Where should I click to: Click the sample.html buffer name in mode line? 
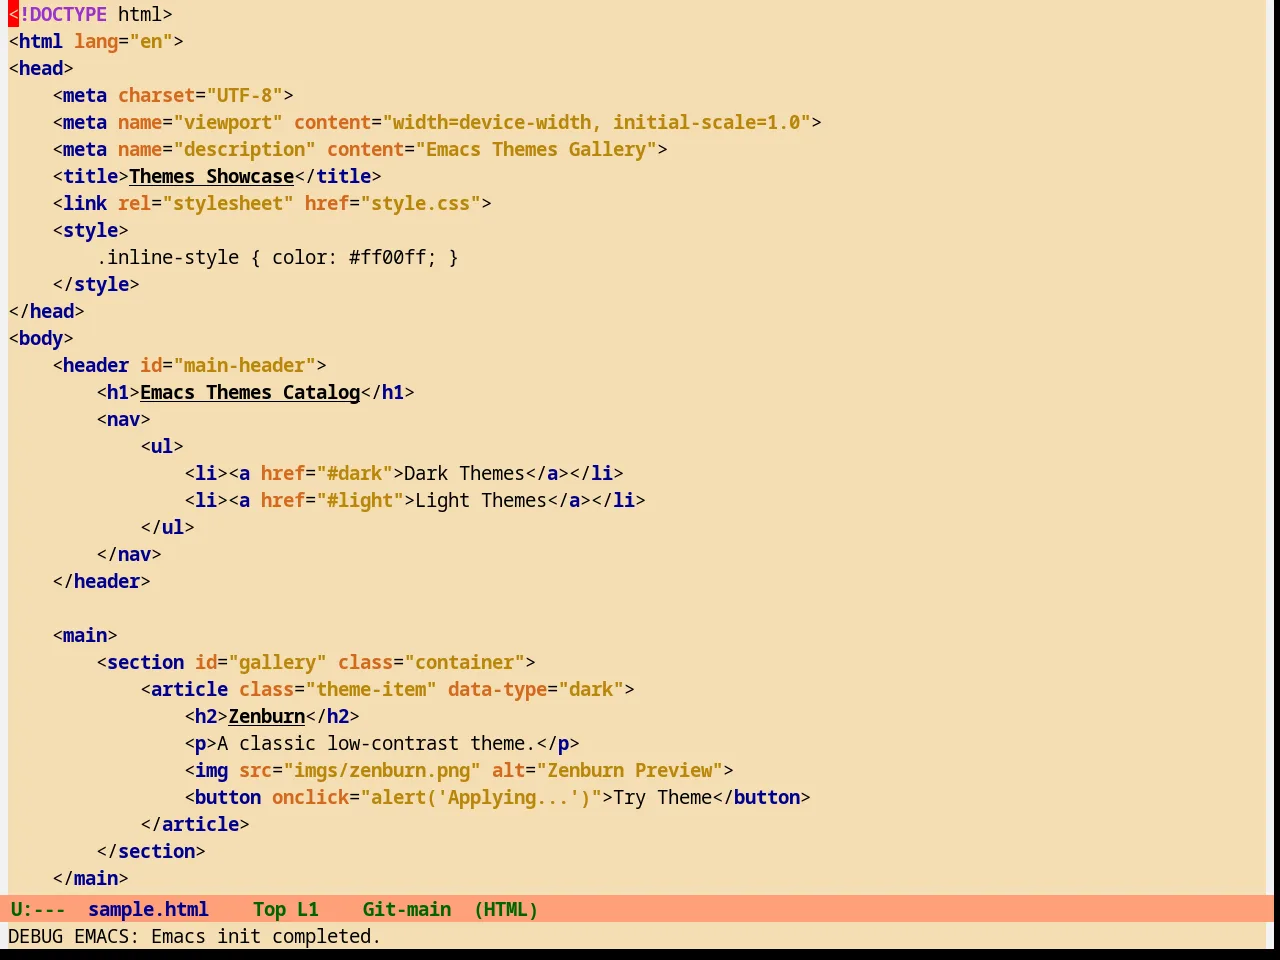148,909
